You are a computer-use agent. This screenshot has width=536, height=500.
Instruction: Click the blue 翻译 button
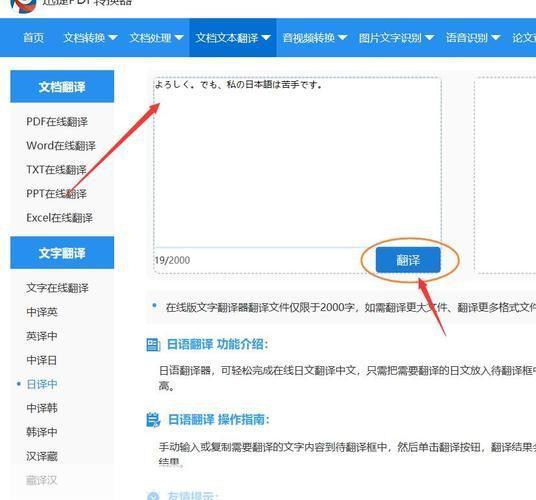[x=408, y=260]
